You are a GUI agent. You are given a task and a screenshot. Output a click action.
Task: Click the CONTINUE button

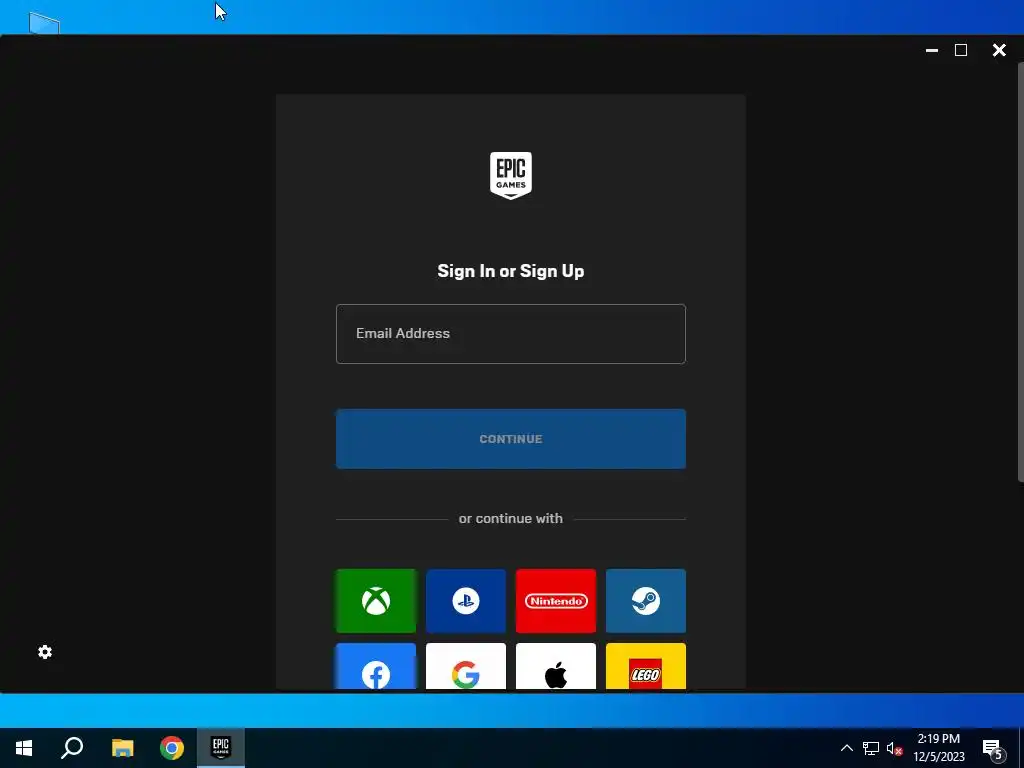click(x=511, y=439)
